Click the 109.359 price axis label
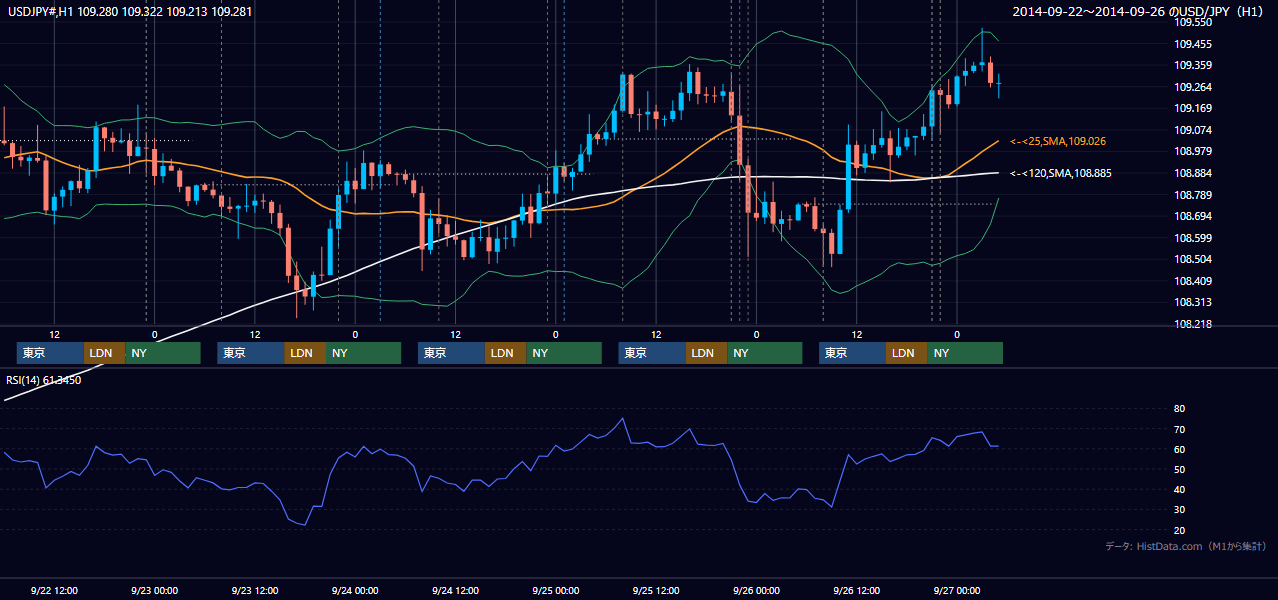Image resolution: width=1278 pixels, height=600 pixels. pyautogui.click(x=1192, y=65)
